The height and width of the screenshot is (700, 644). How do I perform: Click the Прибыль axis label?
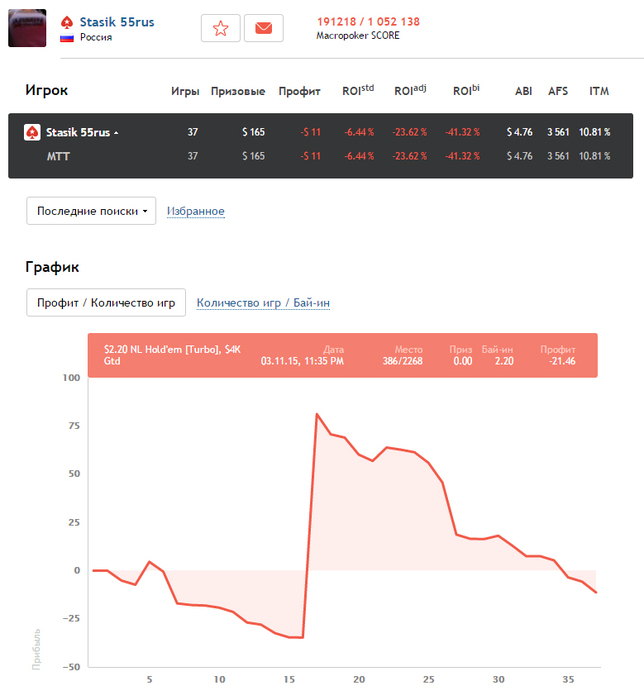click(x=36, y=650)
